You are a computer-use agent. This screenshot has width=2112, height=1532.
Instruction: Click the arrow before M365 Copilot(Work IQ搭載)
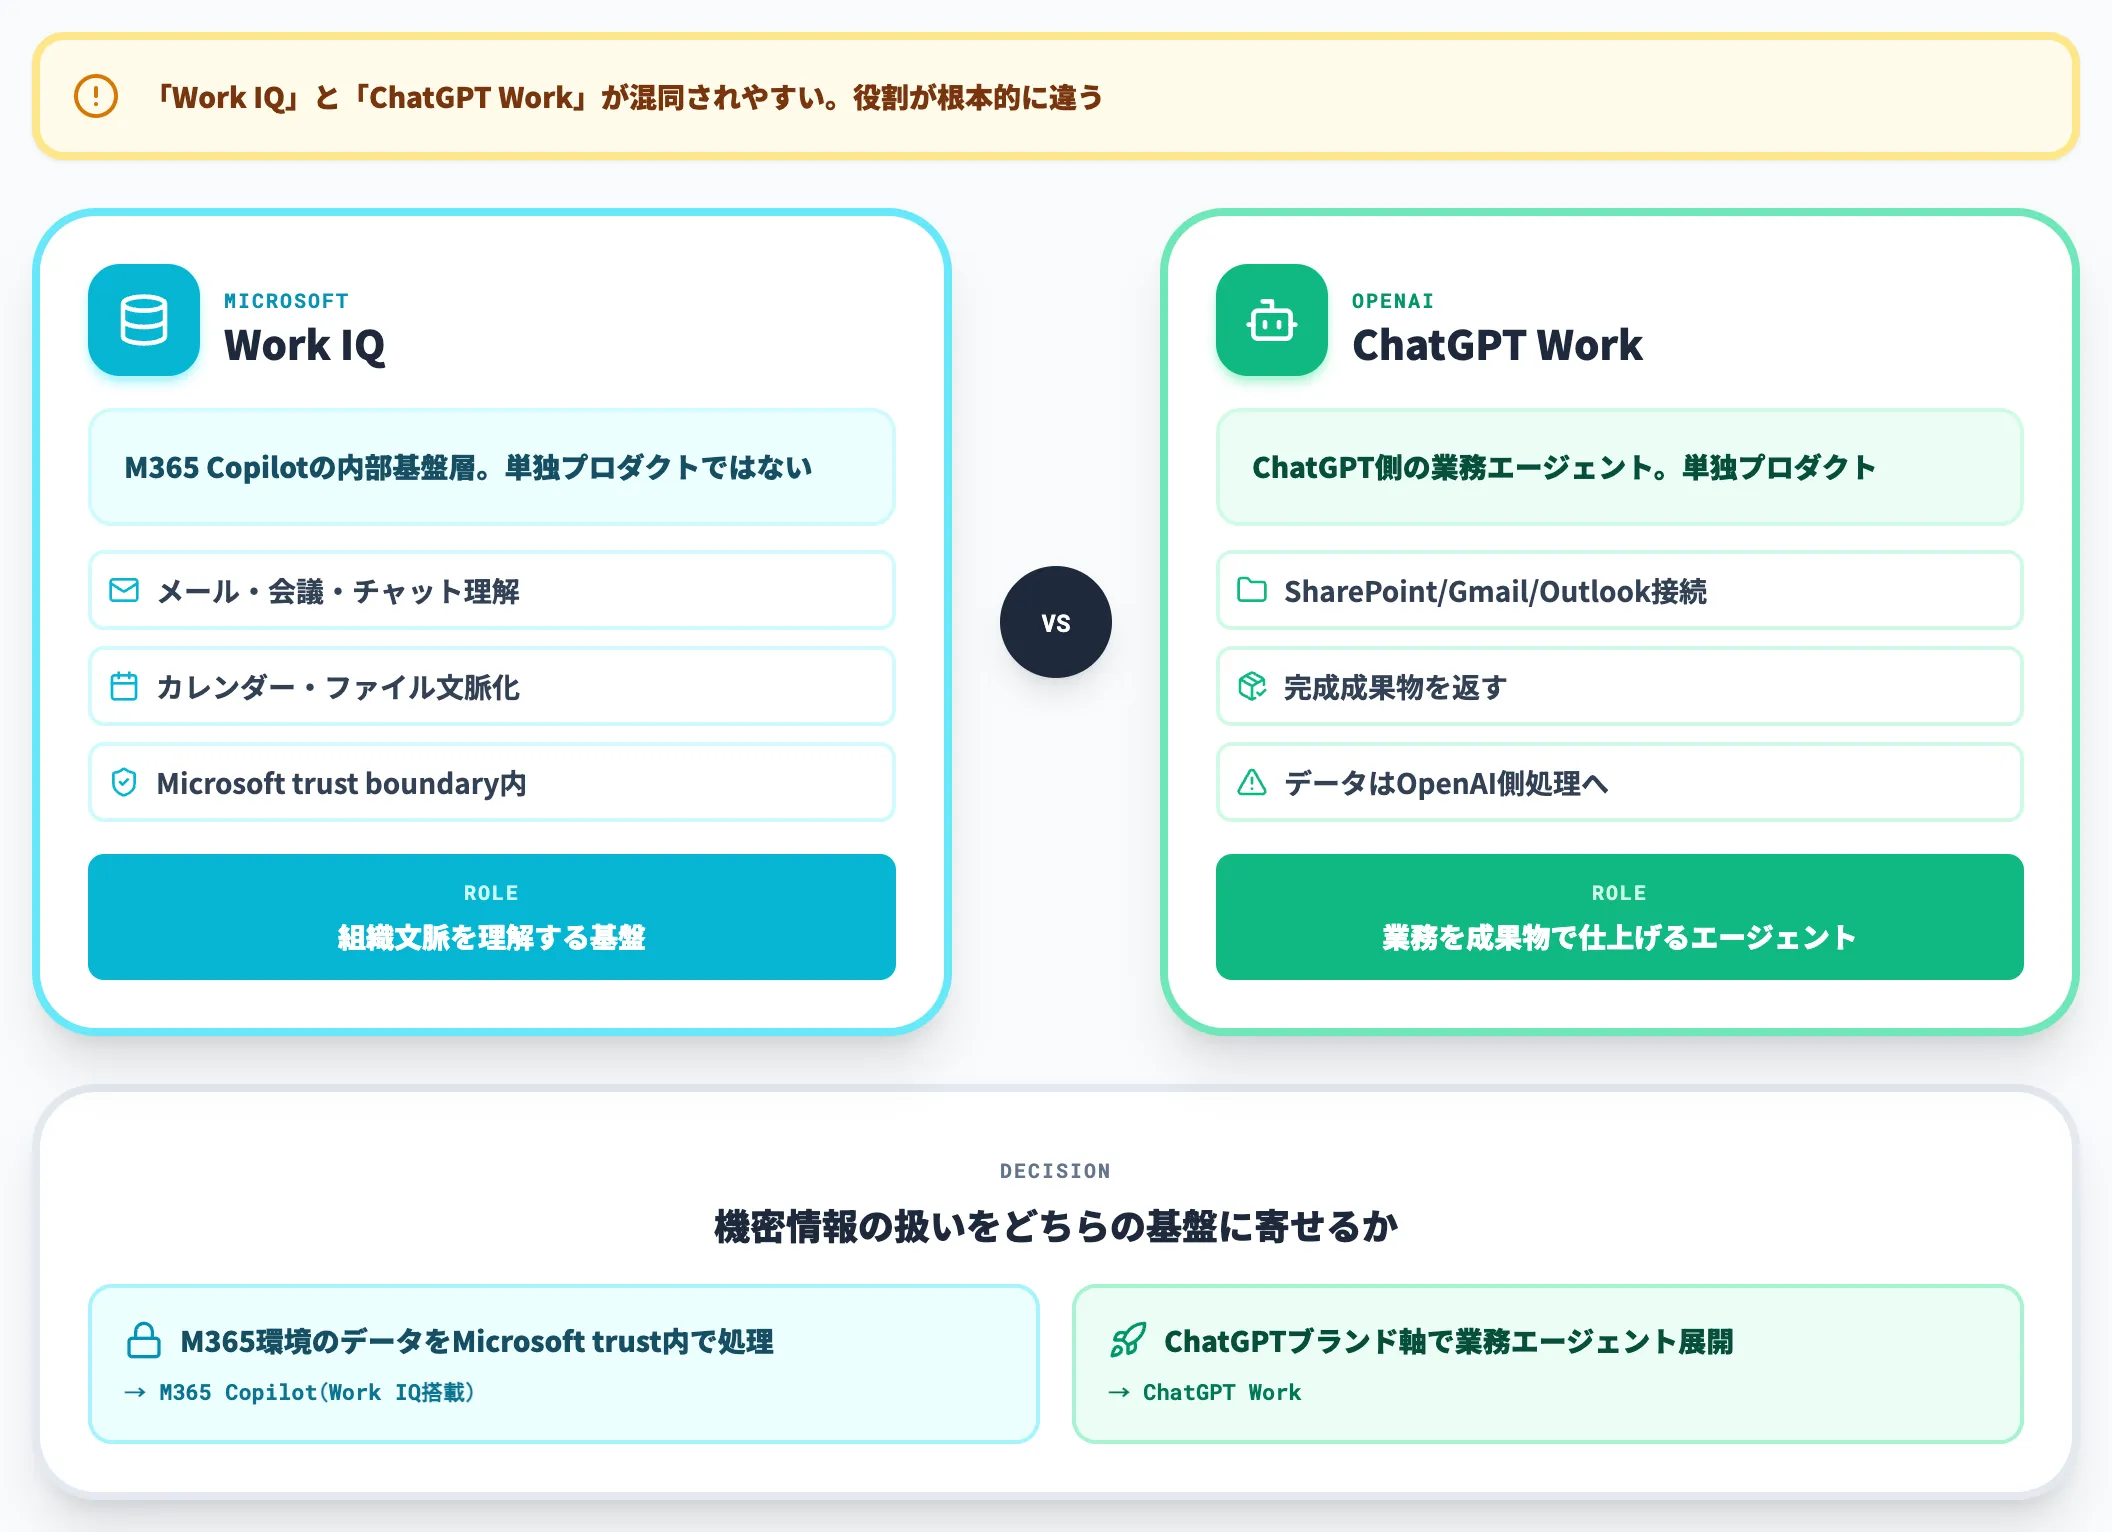(135, 1392)
